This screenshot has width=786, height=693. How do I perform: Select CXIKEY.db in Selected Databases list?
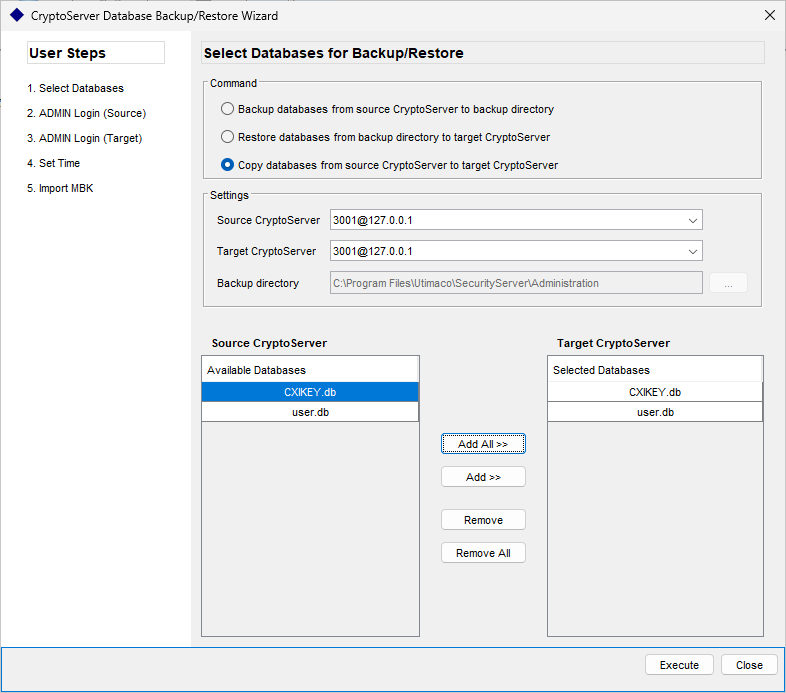pos(655,392)
